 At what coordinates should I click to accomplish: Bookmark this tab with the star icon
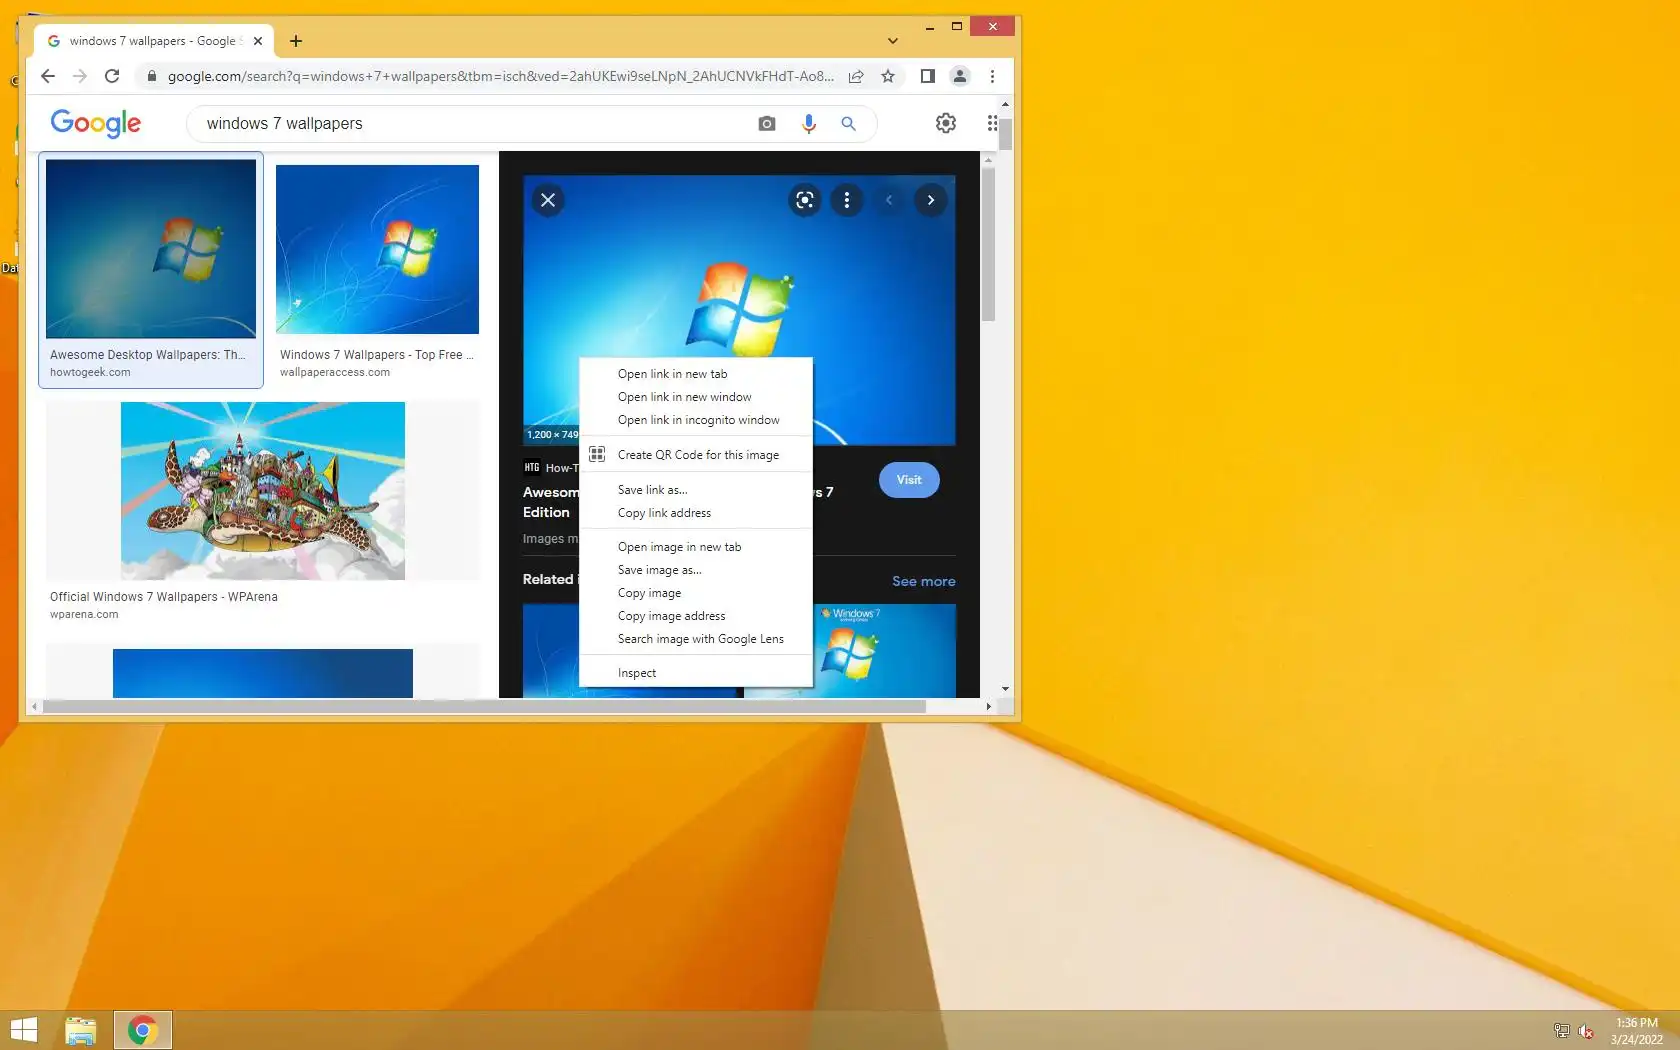click(888, 76)
